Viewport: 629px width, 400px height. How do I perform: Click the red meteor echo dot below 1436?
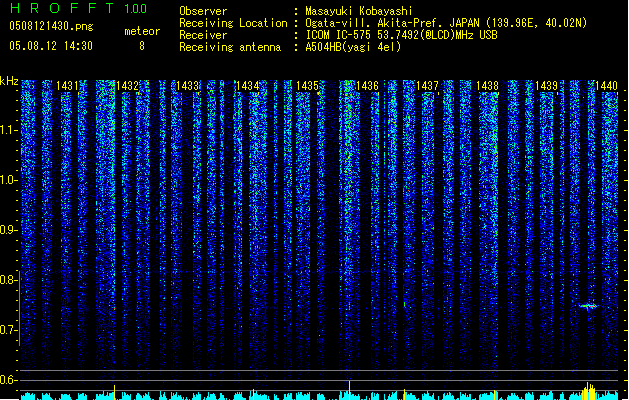coord(349,308)
